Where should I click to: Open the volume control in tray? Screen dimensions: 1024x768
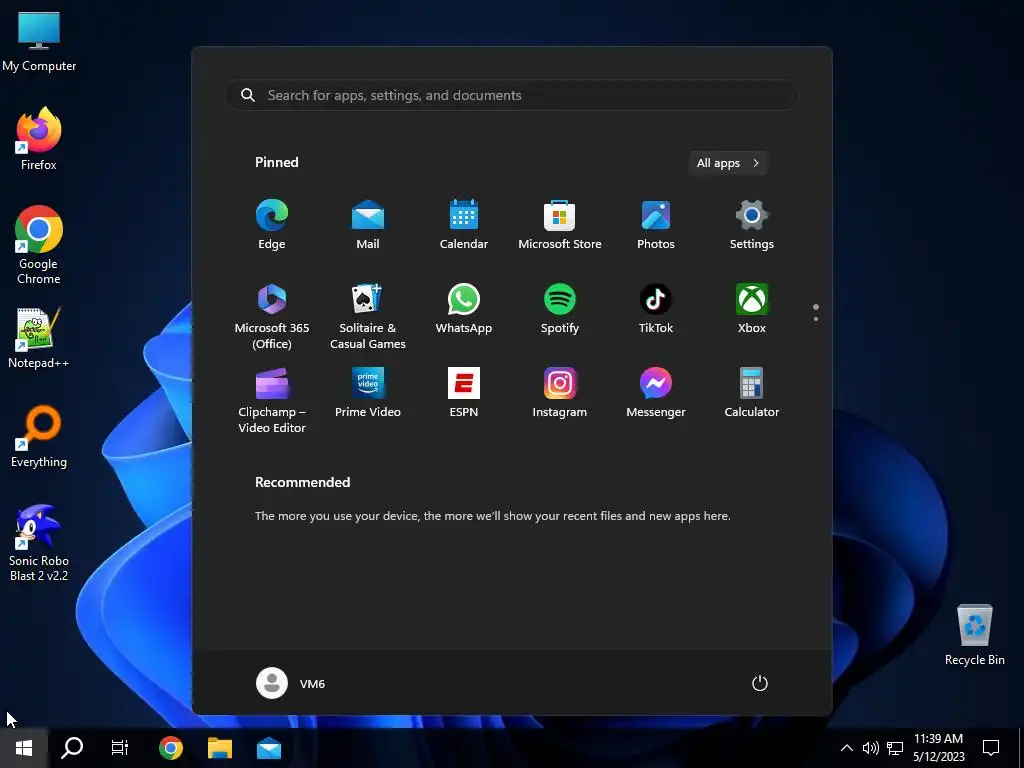tap(871, 748)
